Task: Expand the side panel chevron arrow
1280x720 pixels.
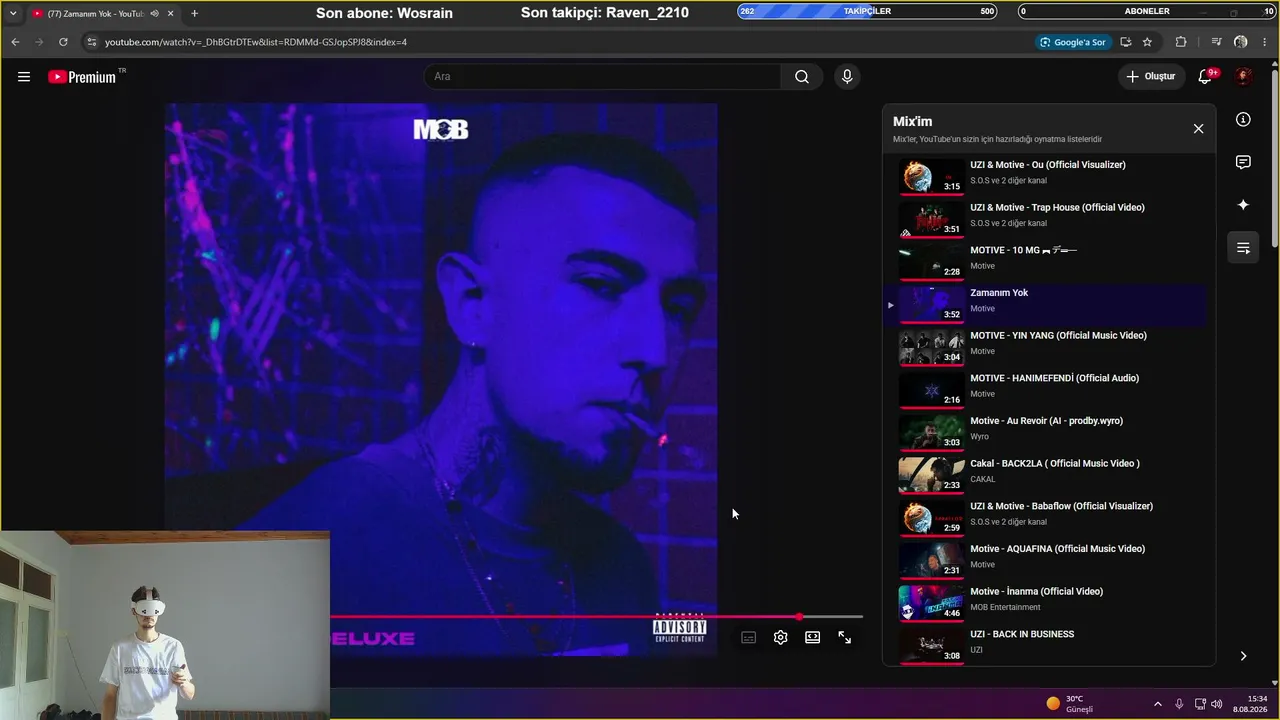Action: pos(1243,656)
